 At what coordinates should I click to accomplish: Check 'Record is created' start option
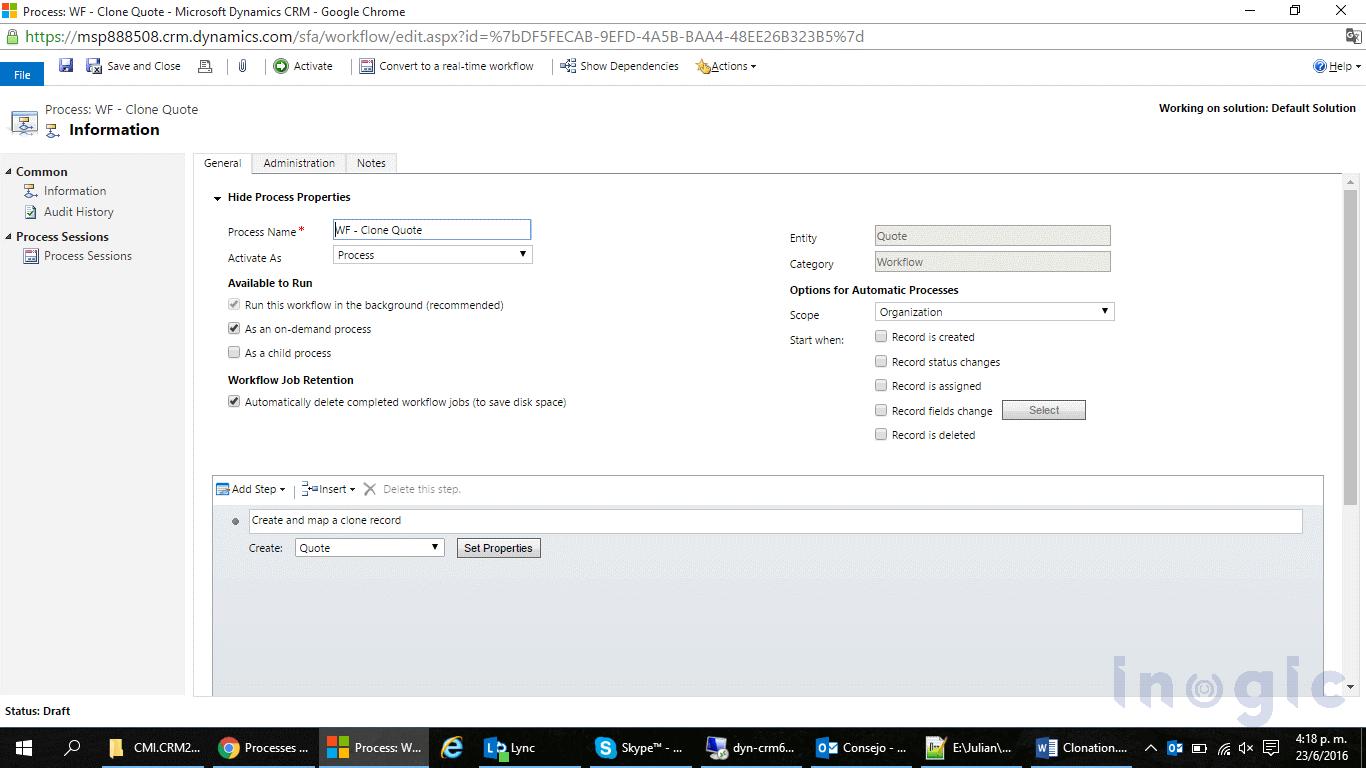[x=881, y=337]
